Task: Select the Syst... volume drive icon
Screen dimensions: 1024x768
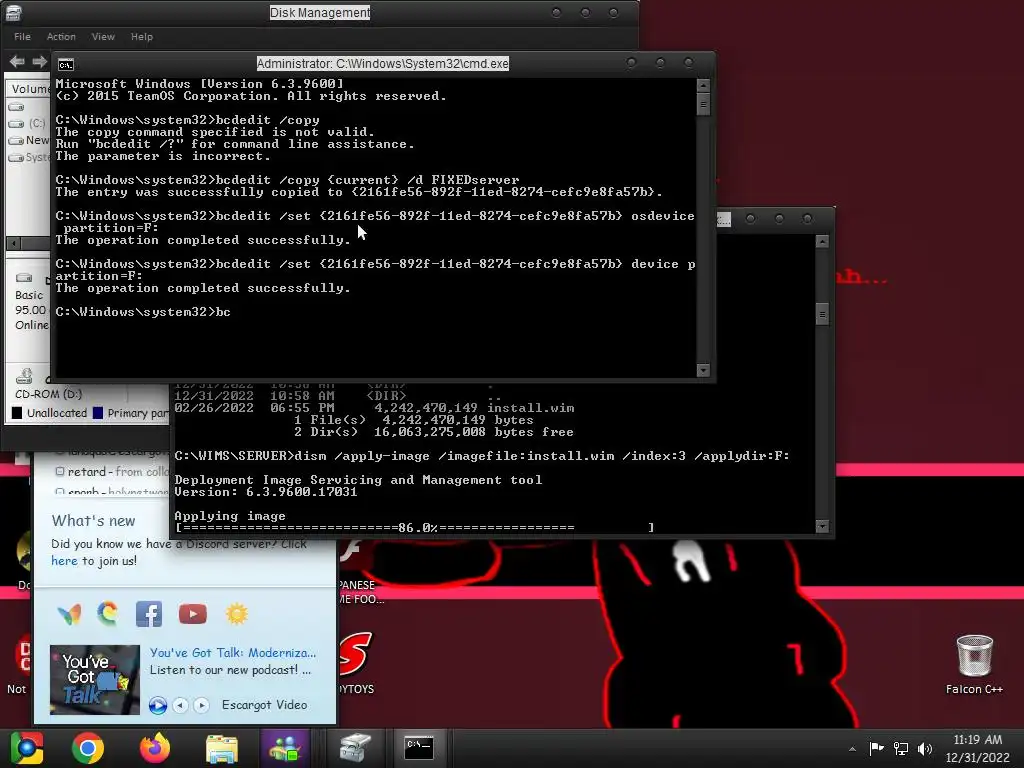Action: 16,157
